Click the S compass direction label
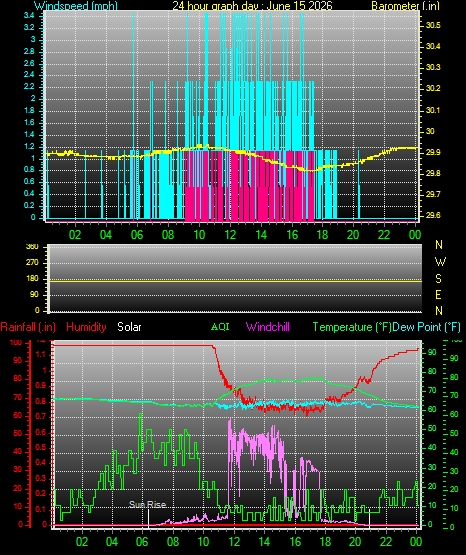The height and width of the screenshot is (555, 466). point(439,279)
